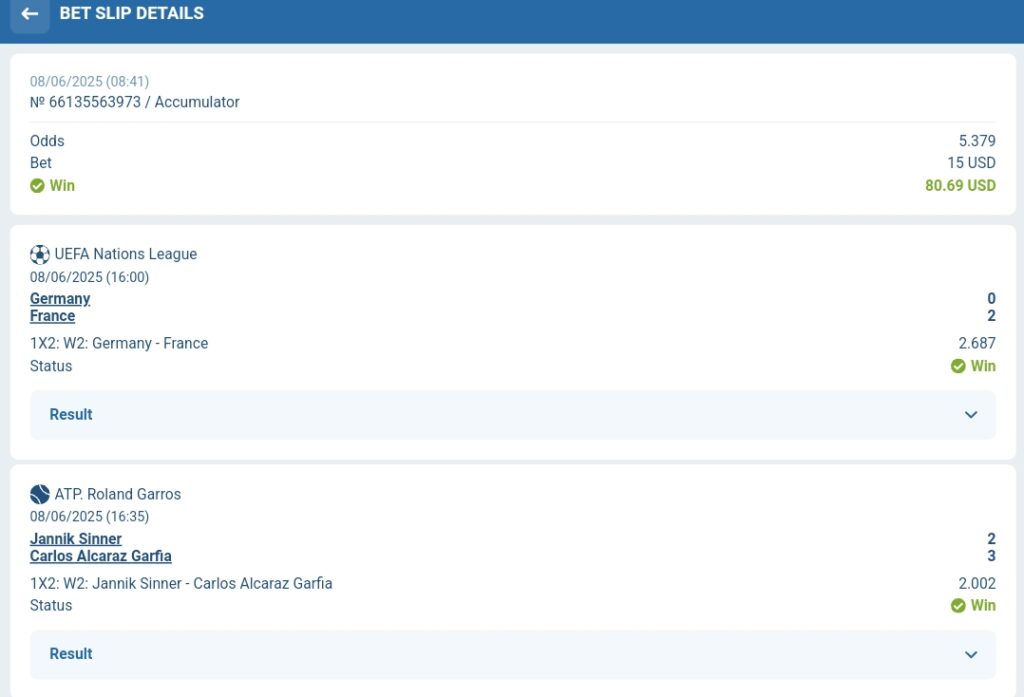Click the odds value 2.002
Viewport: 1024px width, 697px height.
977,583
